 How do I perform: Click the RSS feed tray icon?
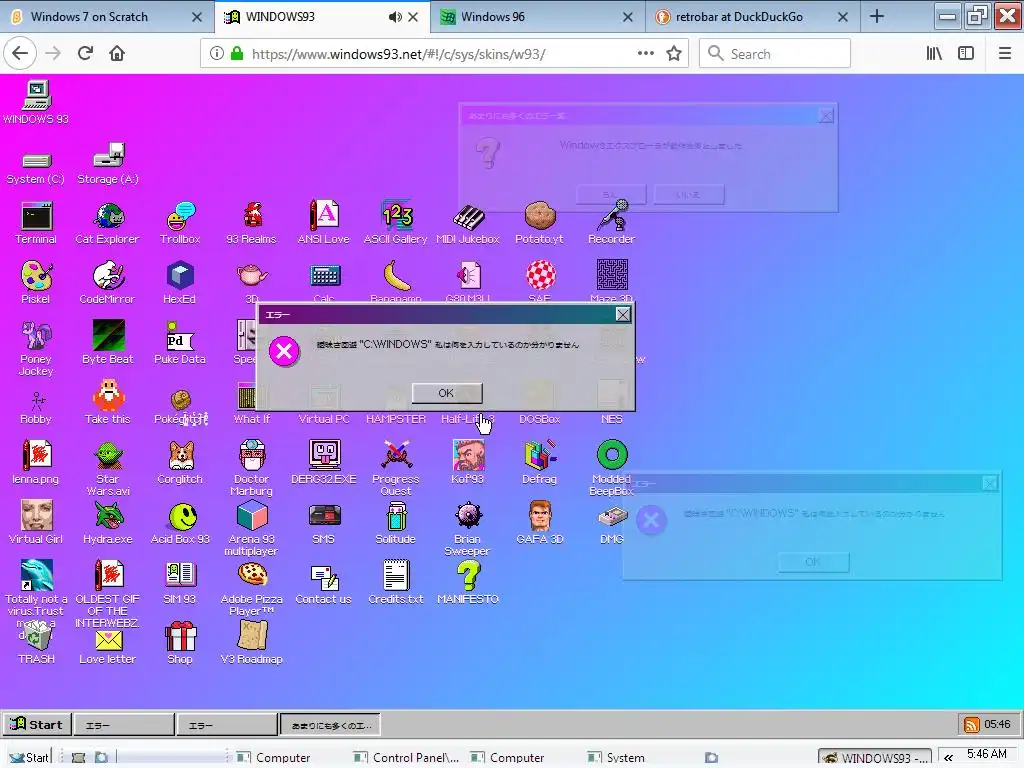coord(972,724)
